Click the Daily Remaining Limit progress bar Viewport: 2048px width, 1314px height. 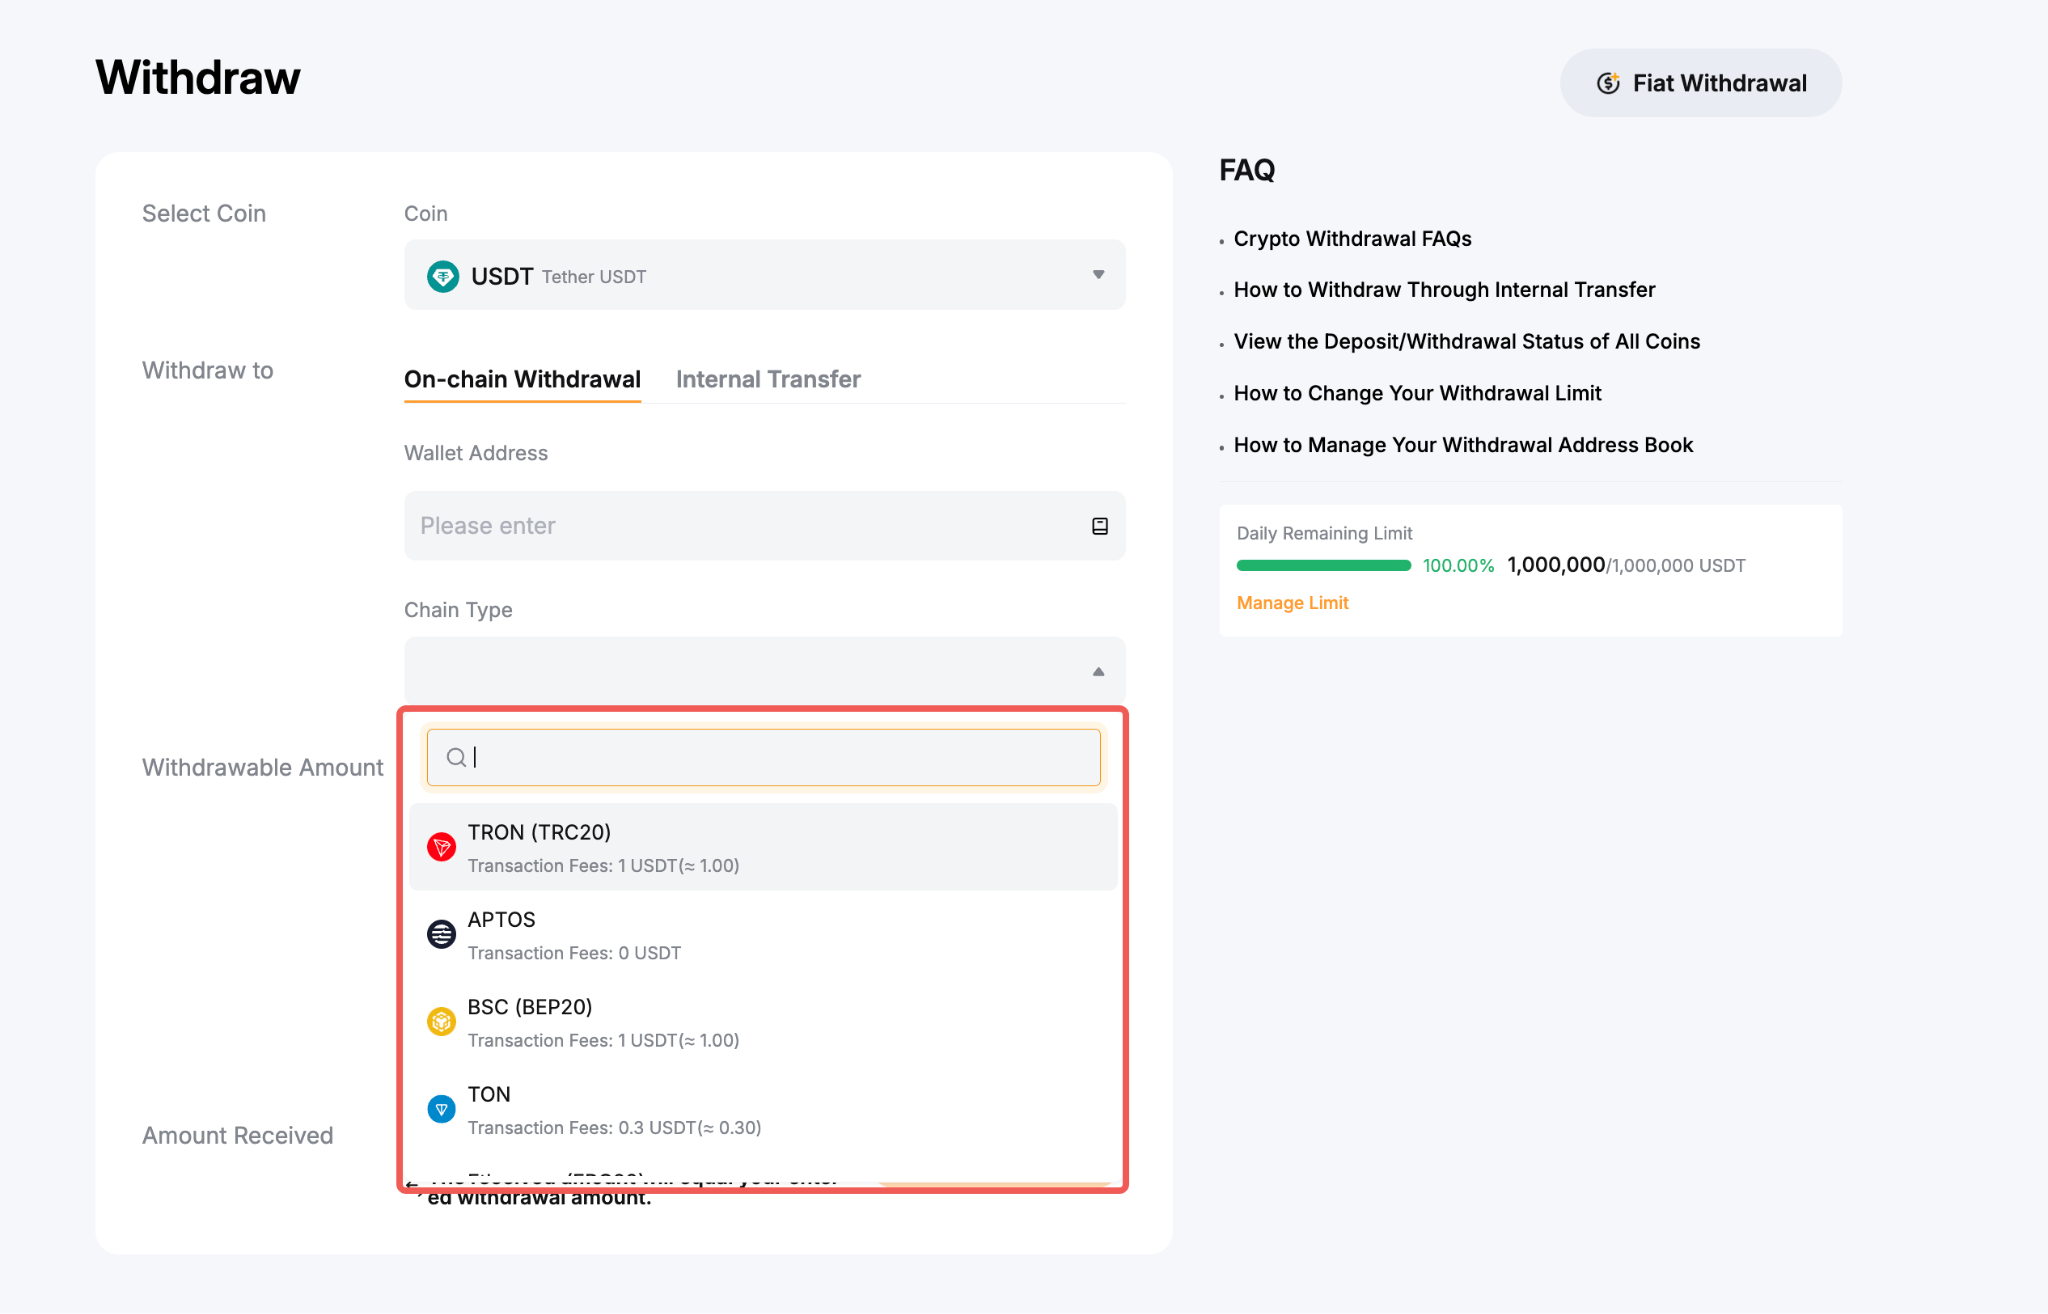1323,566
